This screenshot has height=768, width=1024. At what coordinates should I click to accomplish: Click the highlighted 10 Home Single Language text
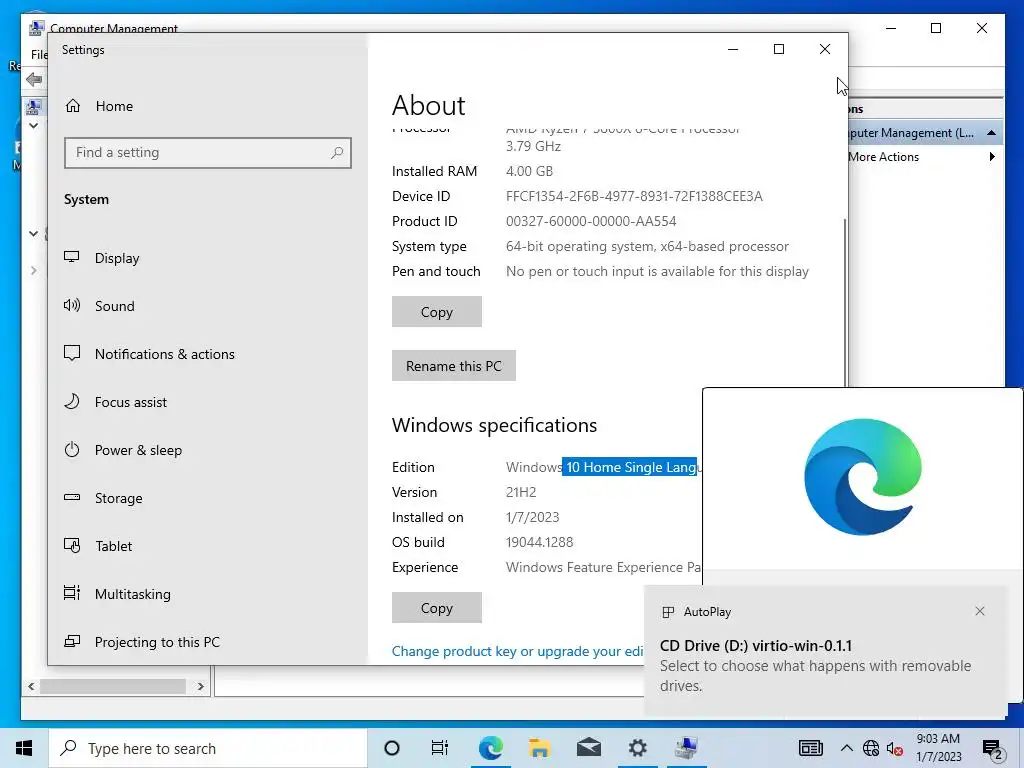pos(630,467)
